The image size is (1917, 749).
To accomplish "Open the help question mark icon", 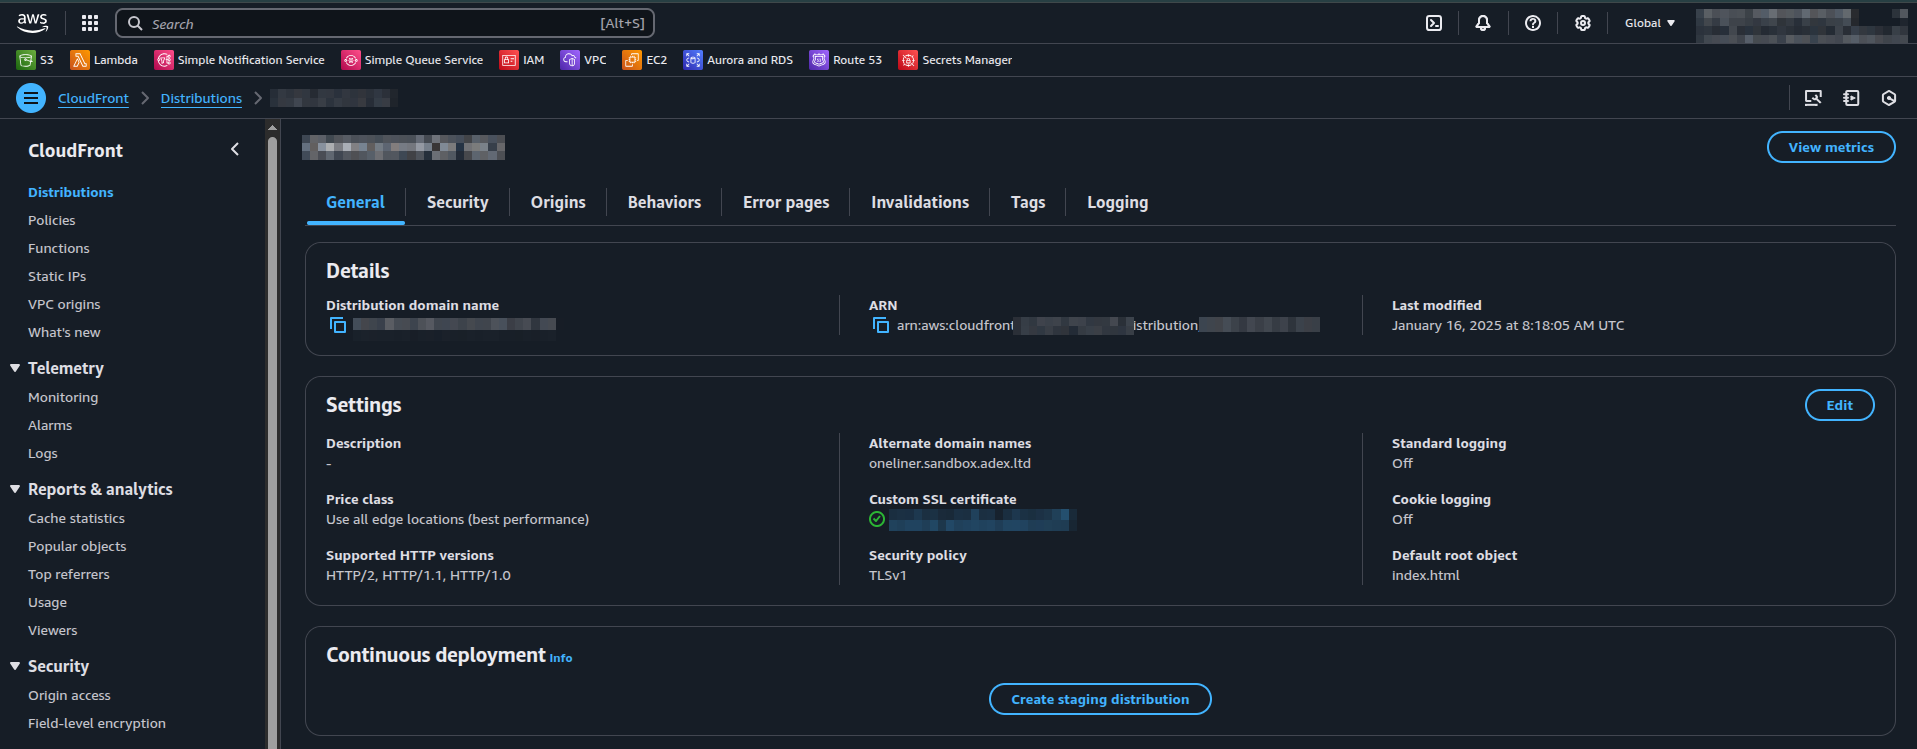I will [x=1532, y=23].
